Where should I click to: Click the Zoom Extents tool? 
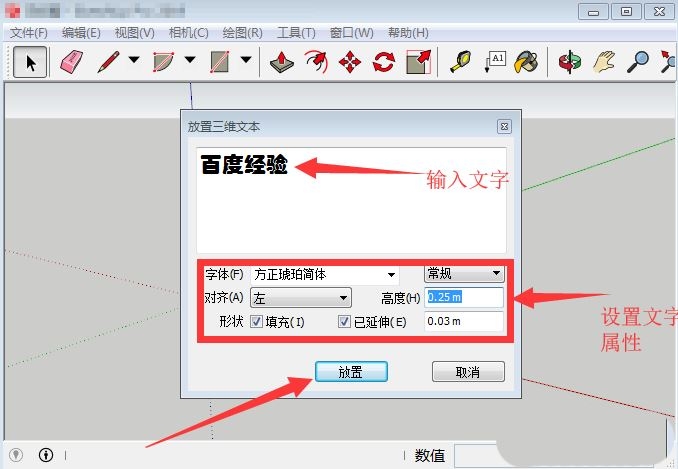point(668,62)
